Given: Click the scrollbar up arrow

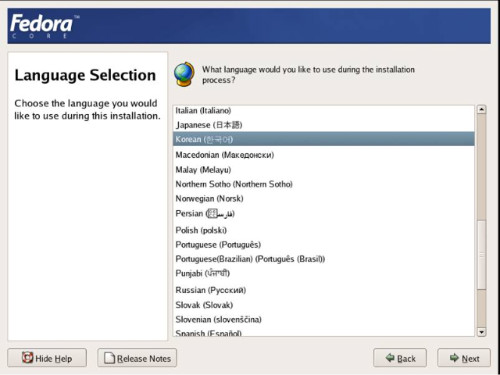Looking at the screenshot, I should click(481, 109).
